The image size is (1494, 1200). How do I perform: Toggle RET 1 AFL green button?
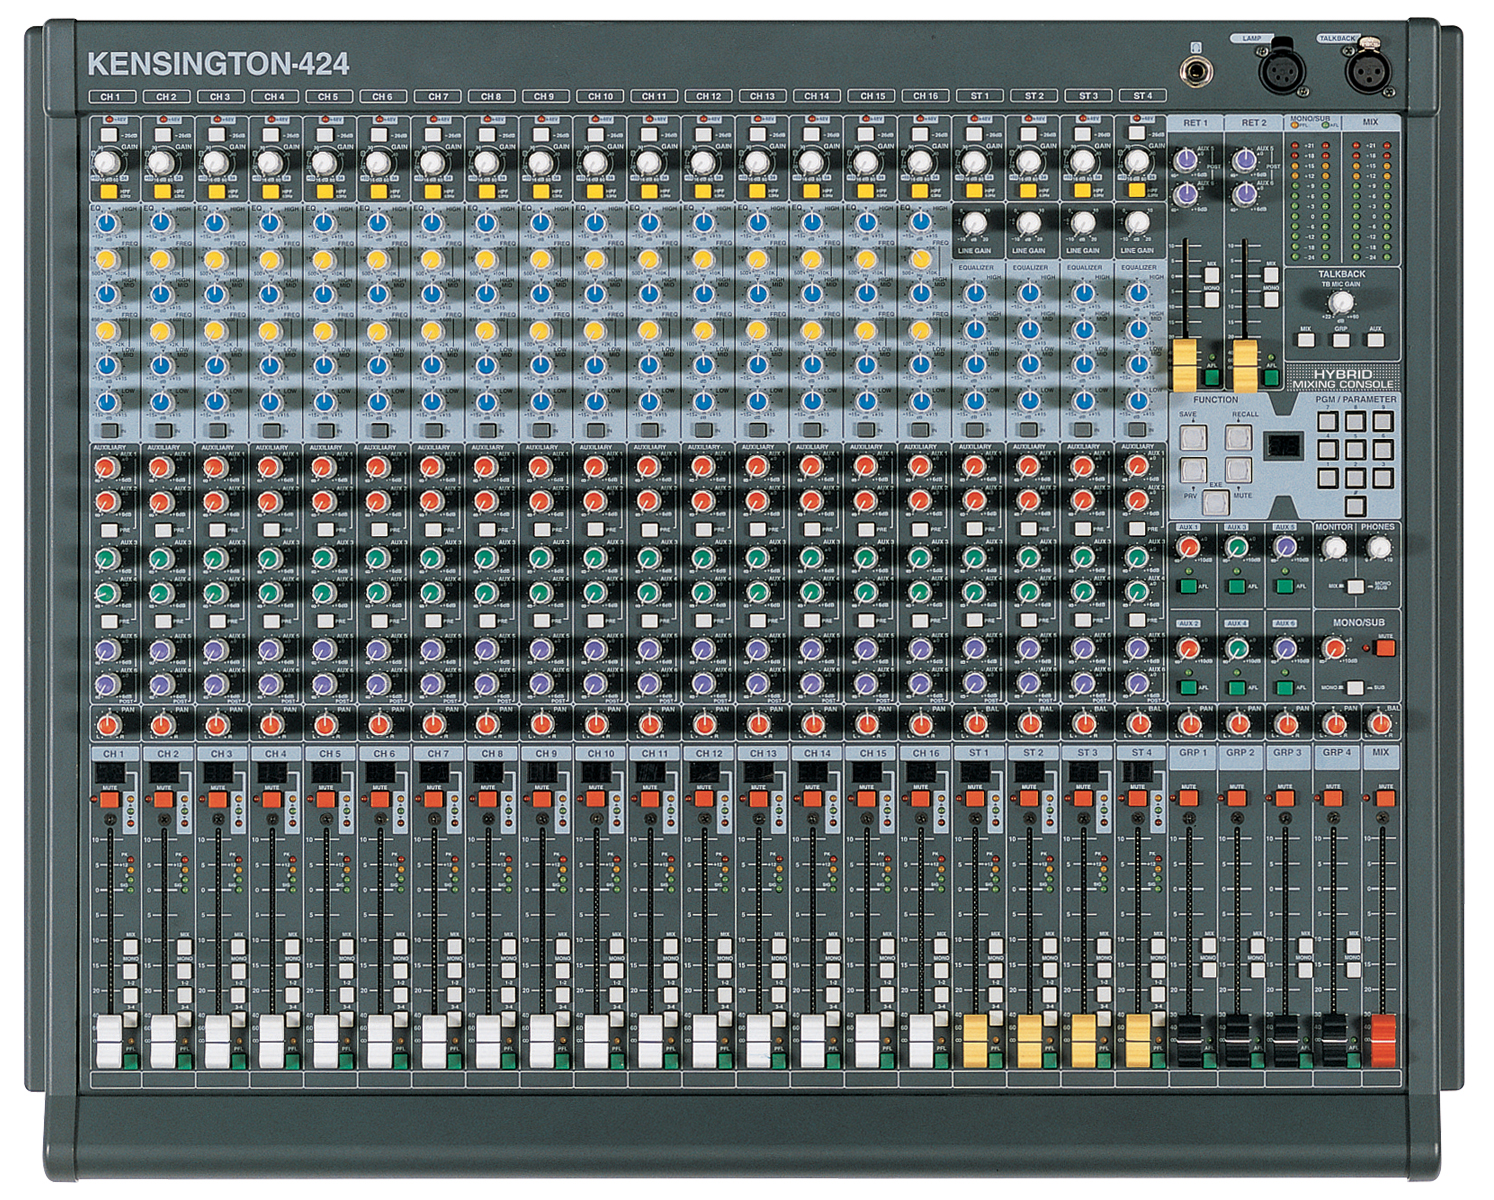pos(1211,377)
